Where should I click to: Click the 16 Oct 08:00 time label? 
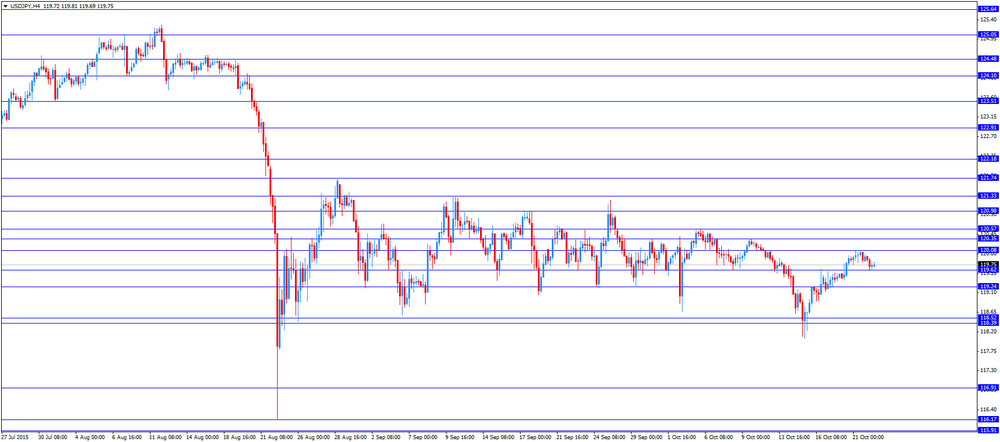pyautogui.click(x=831, y=438)
